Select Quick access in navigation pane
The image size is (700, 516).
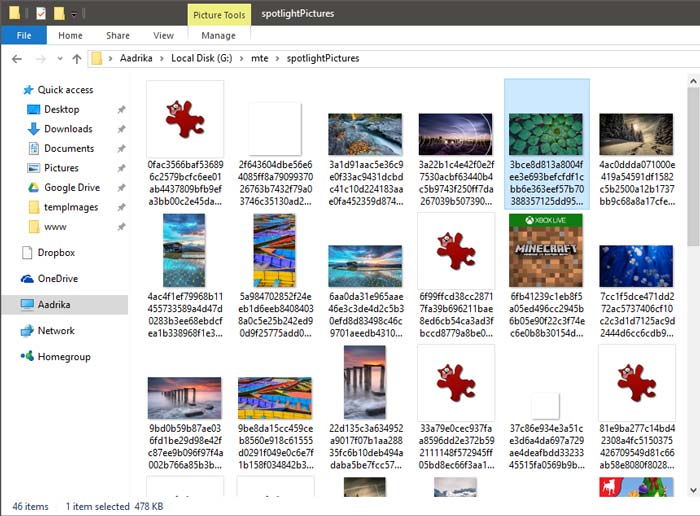tap(58, 90)
